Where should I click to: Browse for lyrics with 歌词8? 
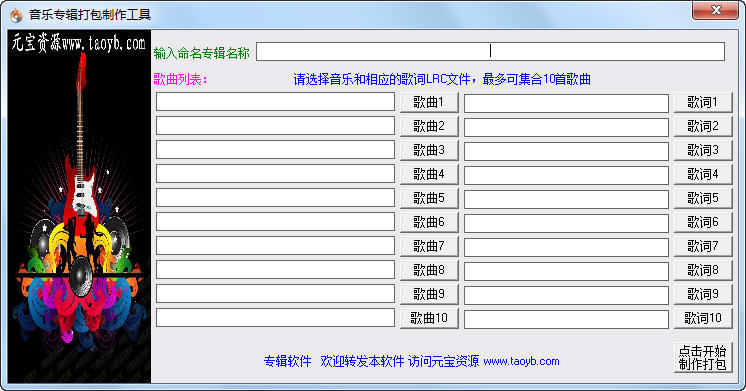coord(703,270)
